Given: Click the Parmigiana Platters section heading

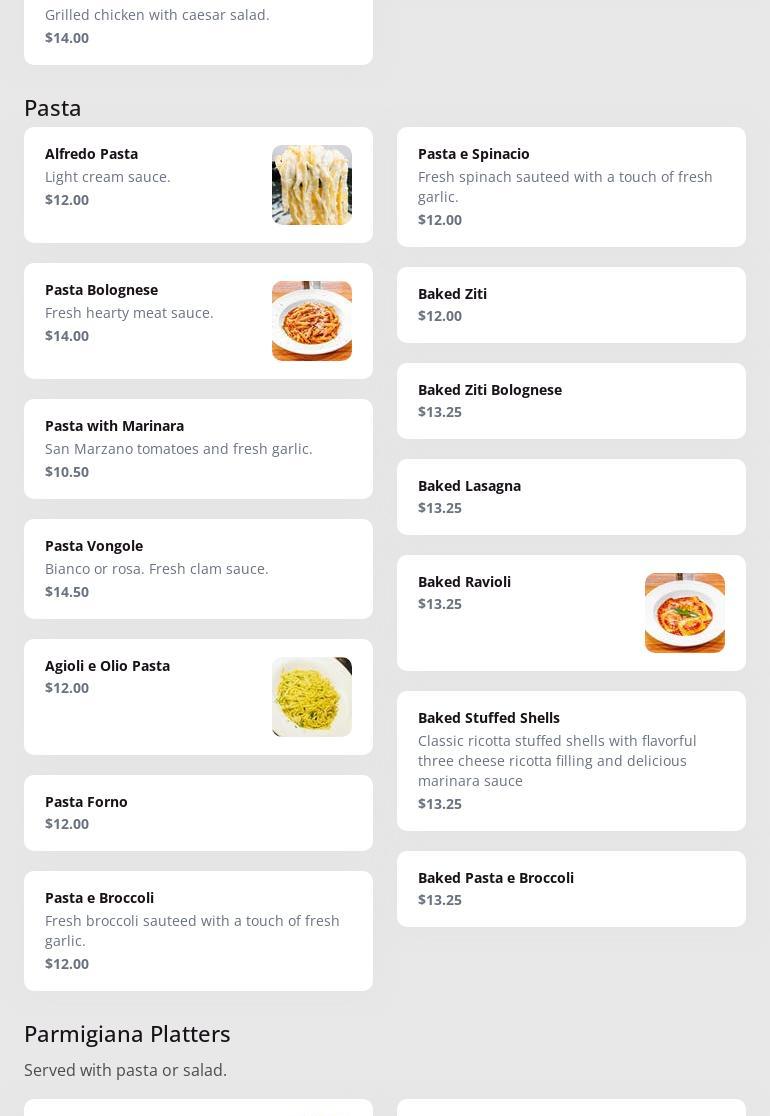Looking at the screenshot, I should coord(127,1033).
